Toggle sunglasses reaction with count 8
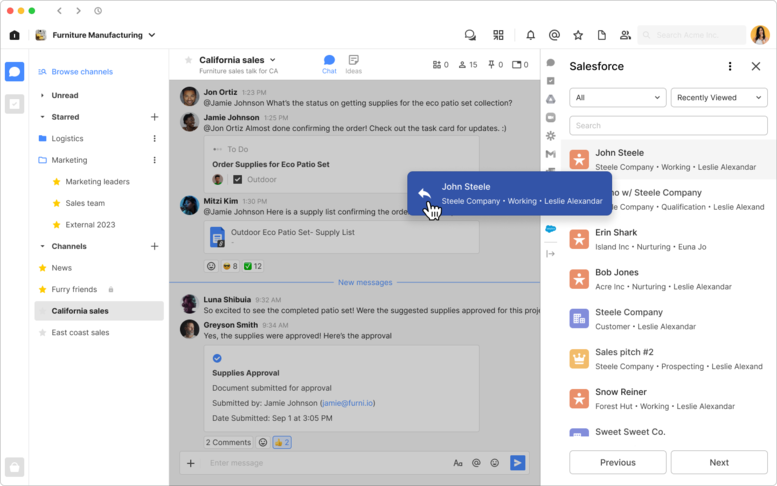Screen dimensions: 777x486 pyautogui.click(x=230, y=266)
